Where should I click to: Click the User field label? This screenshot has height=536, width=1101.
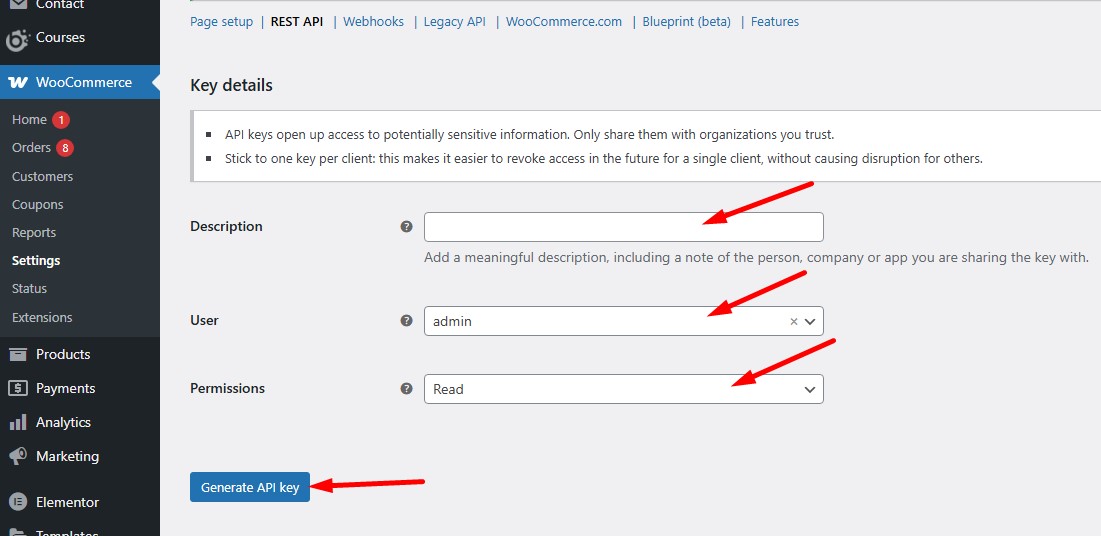pyautogui.click(x=204, y=320)
